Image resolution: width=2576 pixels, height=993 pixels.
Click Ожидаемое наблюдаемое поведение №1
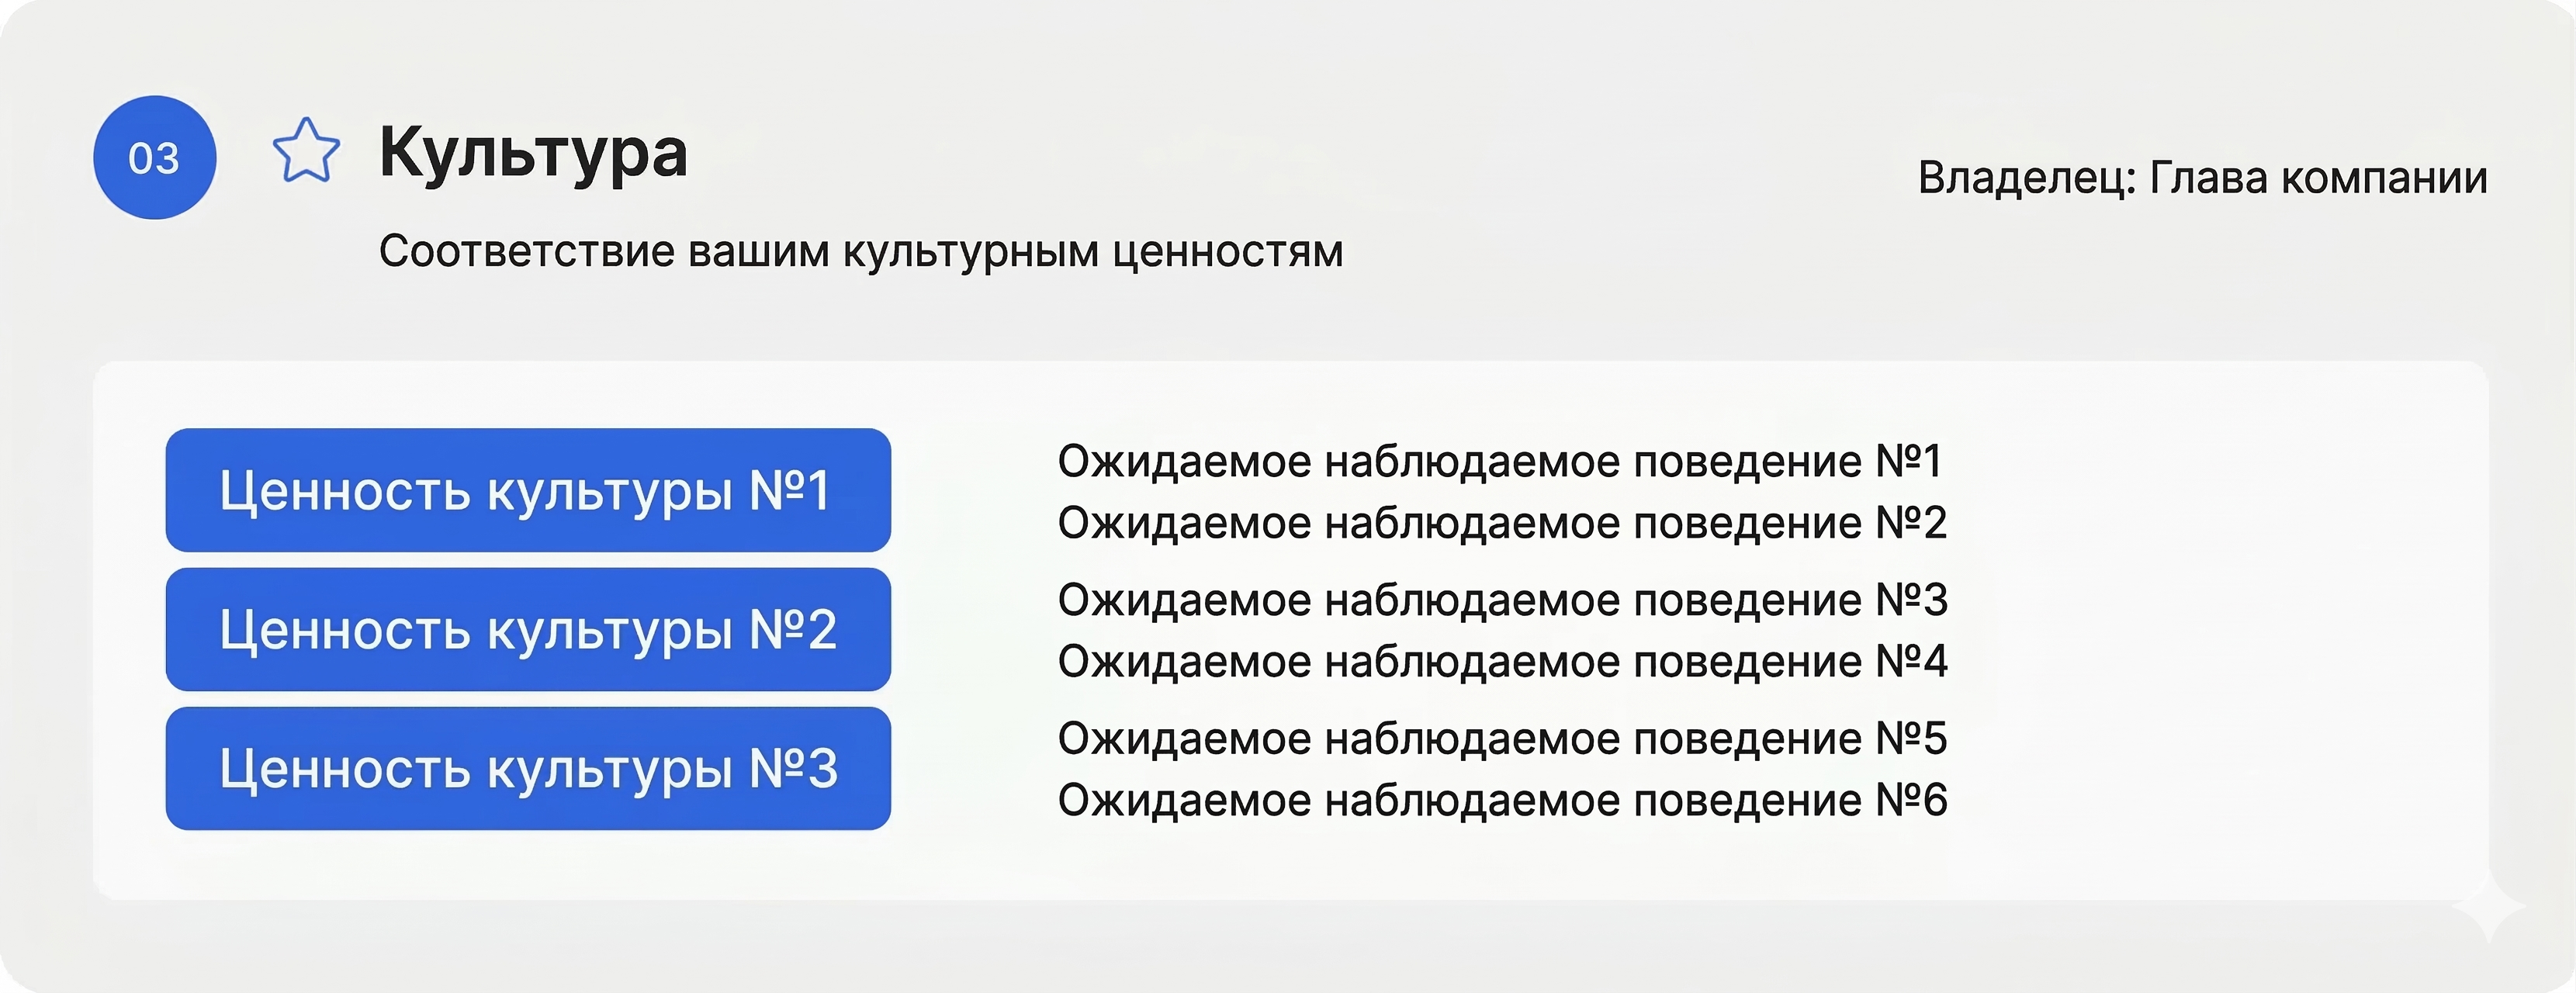pyautogui.click(x=1500, y=462)
